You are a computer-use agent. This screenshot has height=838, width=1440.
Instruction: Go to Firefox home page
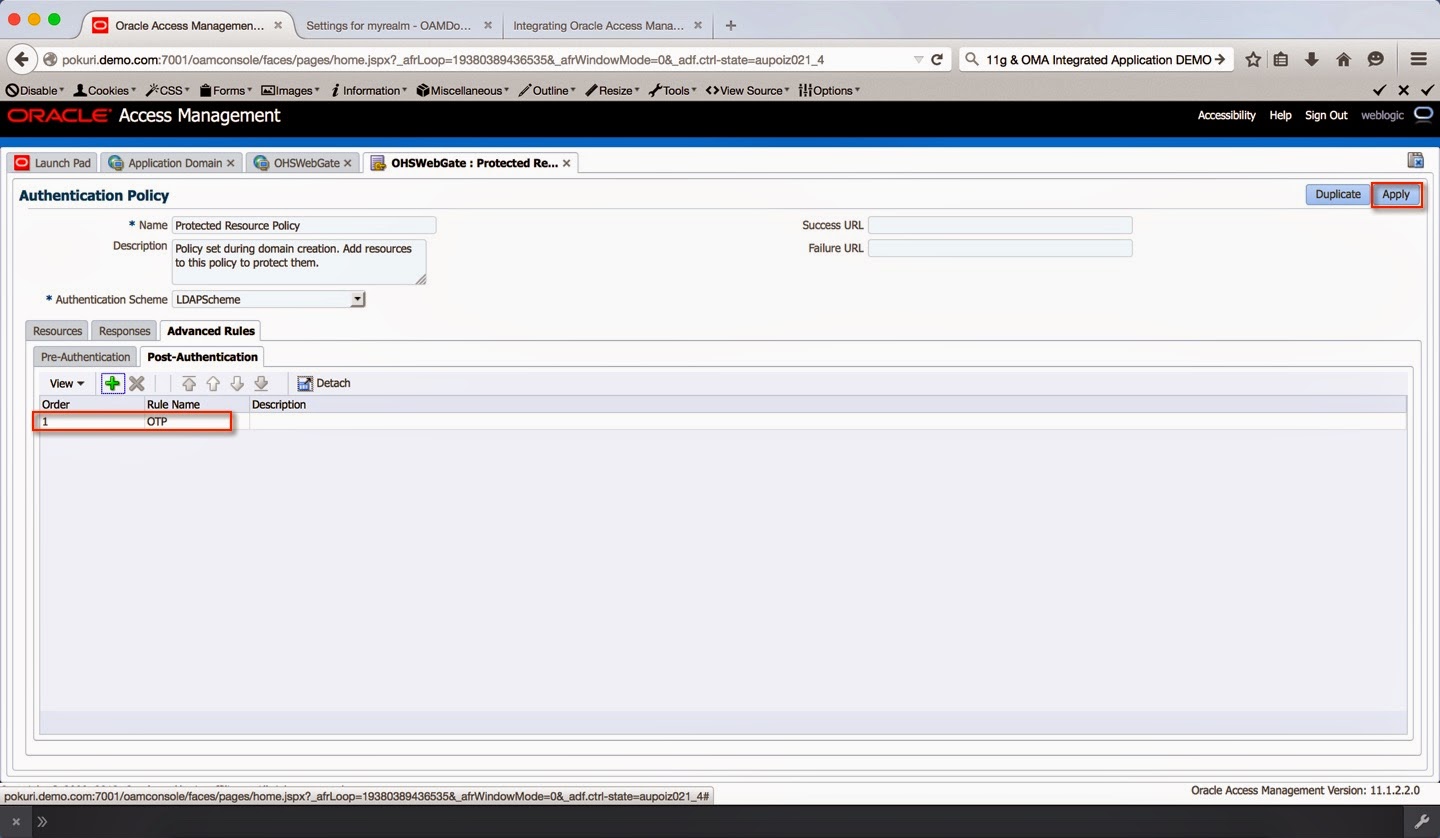click(x=1343, y=59)
